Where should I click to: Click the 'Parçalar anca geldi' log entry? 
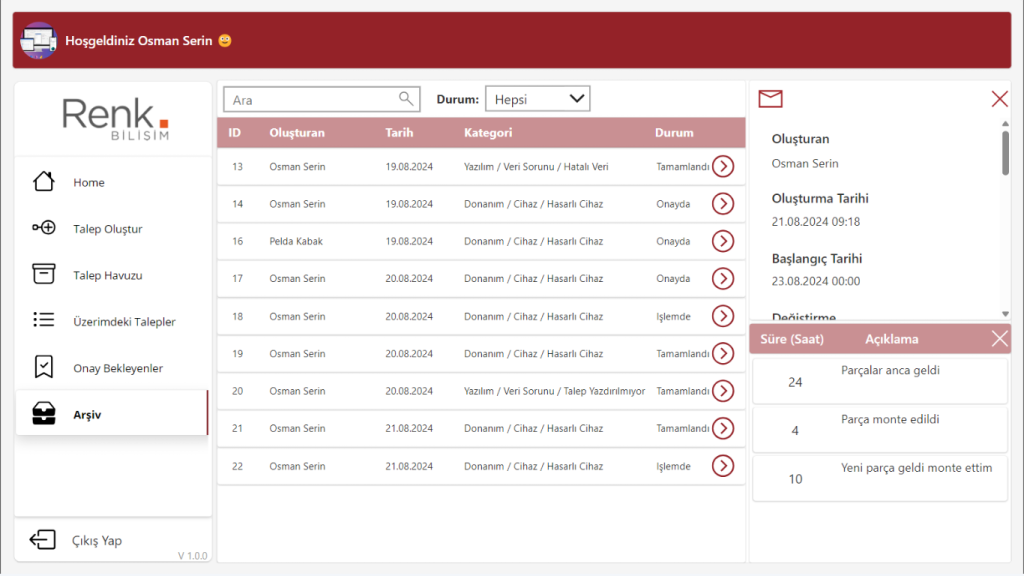(880, 381)
